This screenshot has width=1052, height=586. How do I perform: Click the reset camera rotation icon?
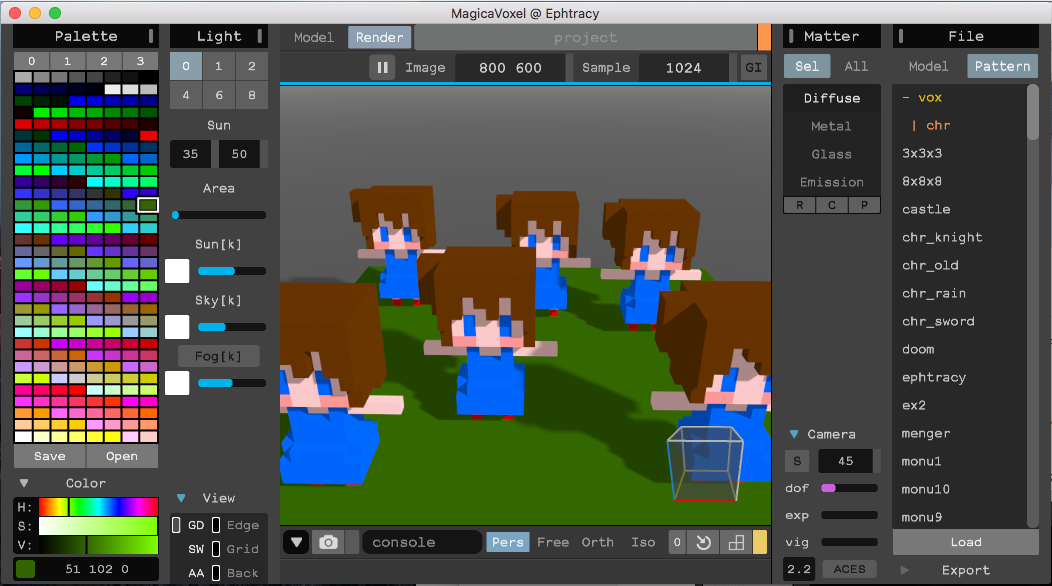[703, 542]
